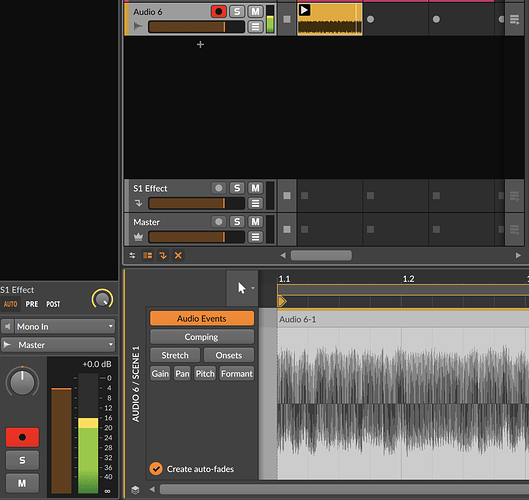Screen dimensions: 529x500
Task: Click the Pitch expression button
Action: point(205,373)
